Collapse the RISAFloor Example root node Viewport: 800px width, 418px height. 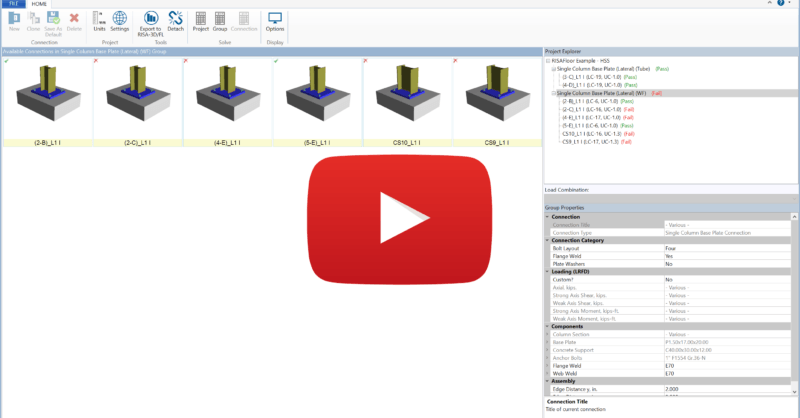pos(548,60)
